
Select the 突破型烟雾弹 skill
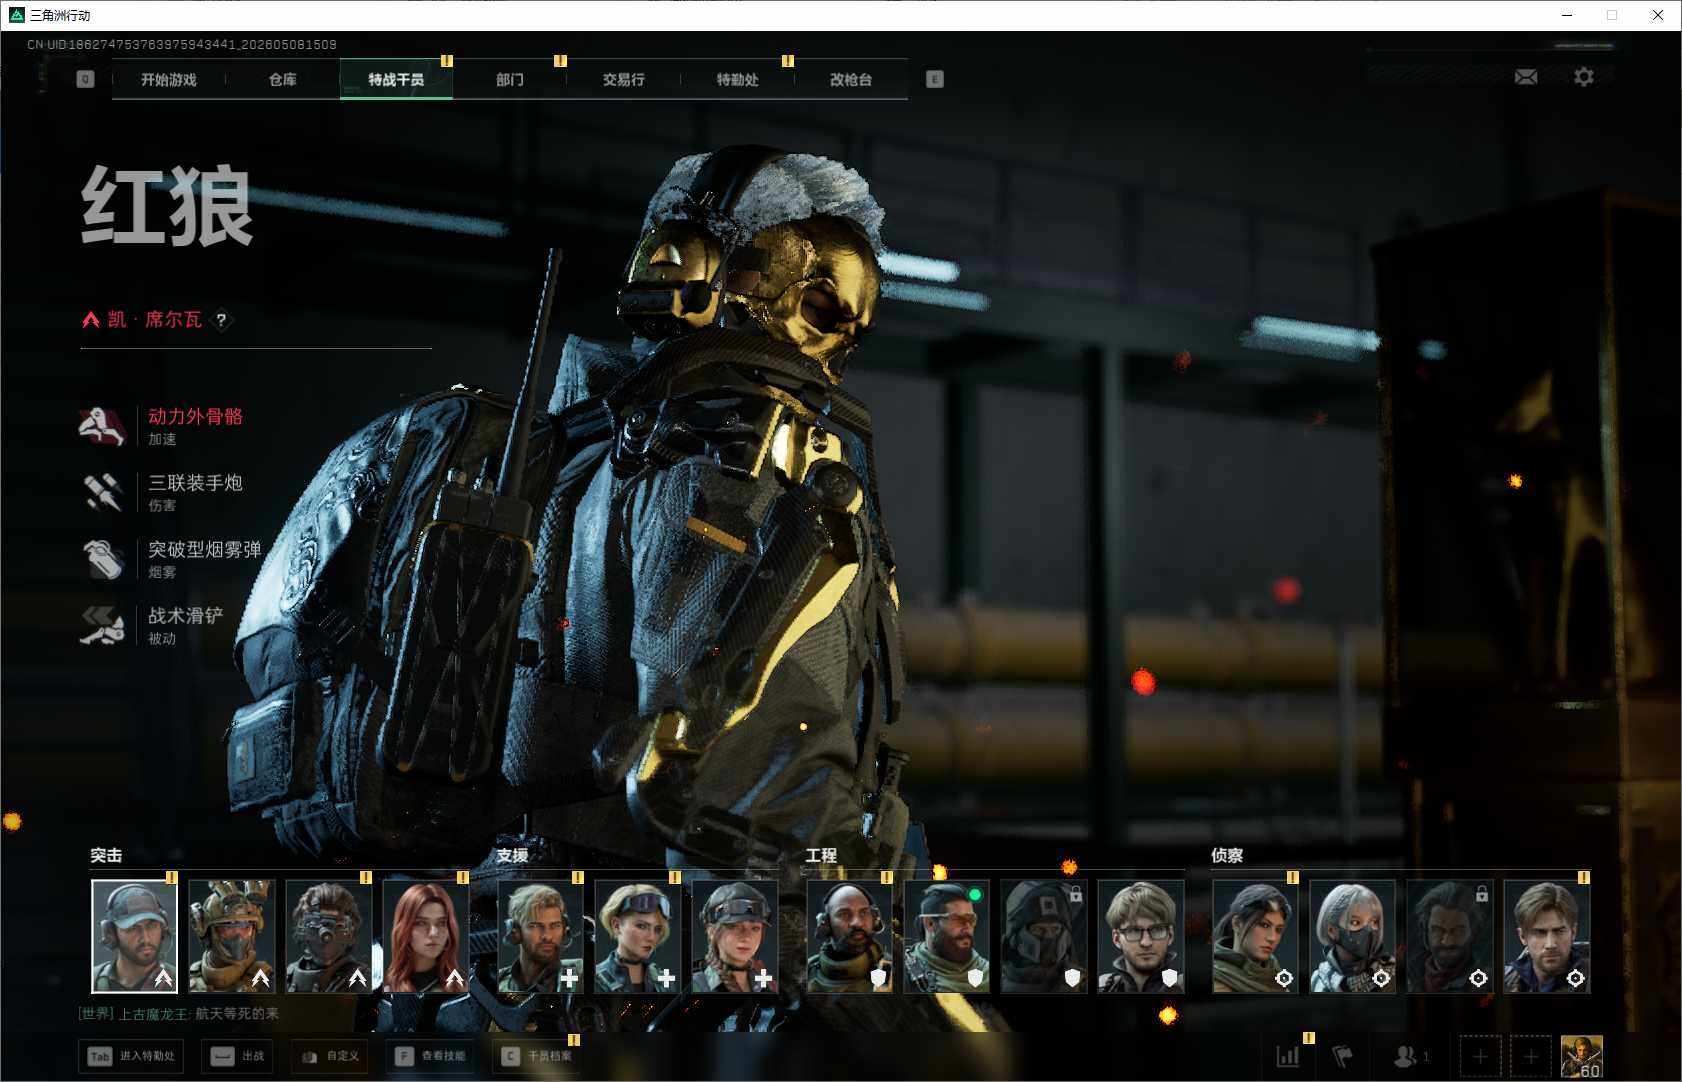click(171, 559)
